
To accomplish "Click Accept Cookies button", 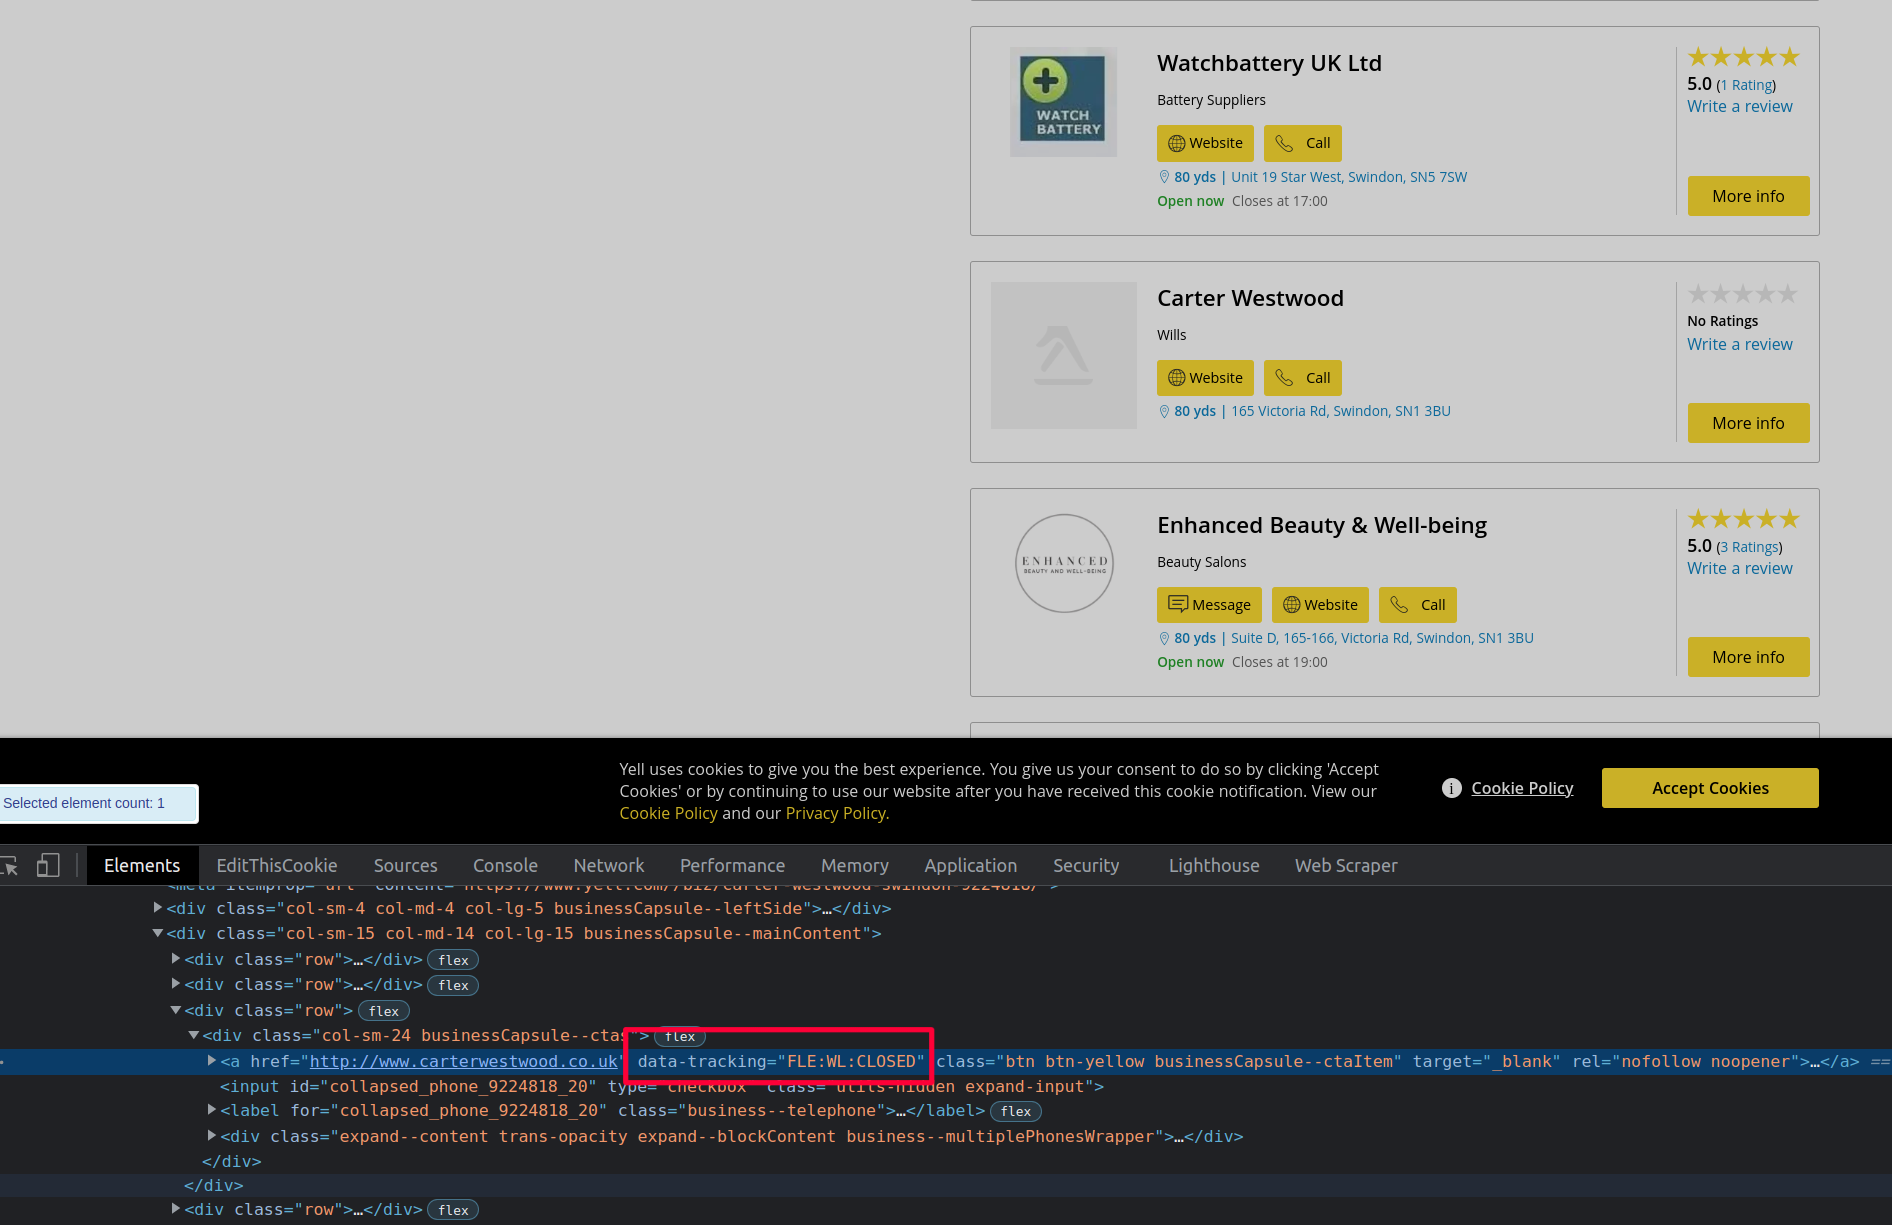I will click(1709, 789).
